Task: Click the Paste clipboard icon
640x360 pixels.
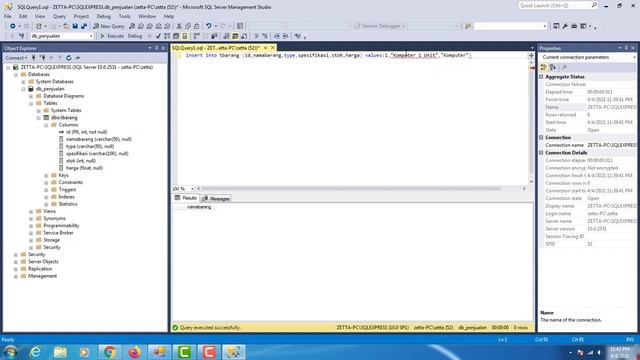Action: click(196, 26)
